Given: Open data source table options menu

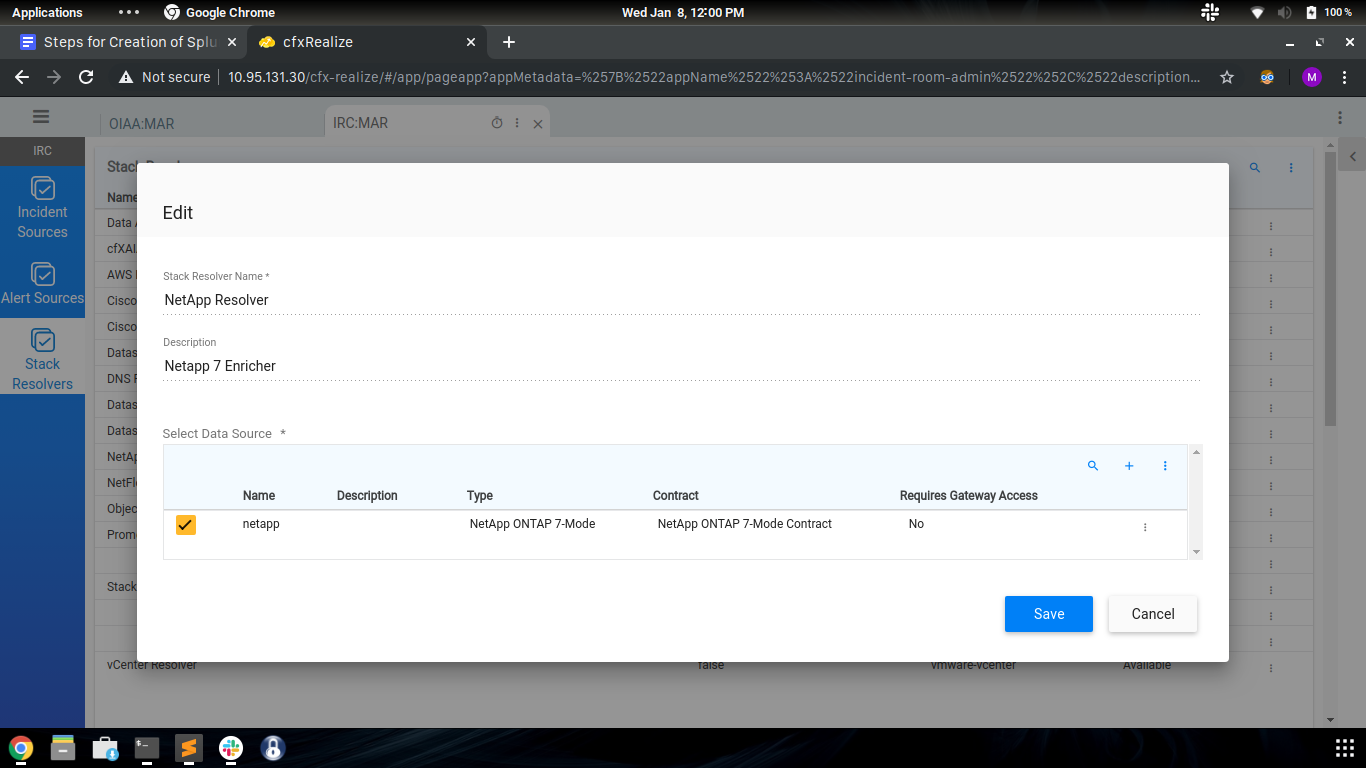Looking at the screenshot, I should click(x=1165, y=466).
